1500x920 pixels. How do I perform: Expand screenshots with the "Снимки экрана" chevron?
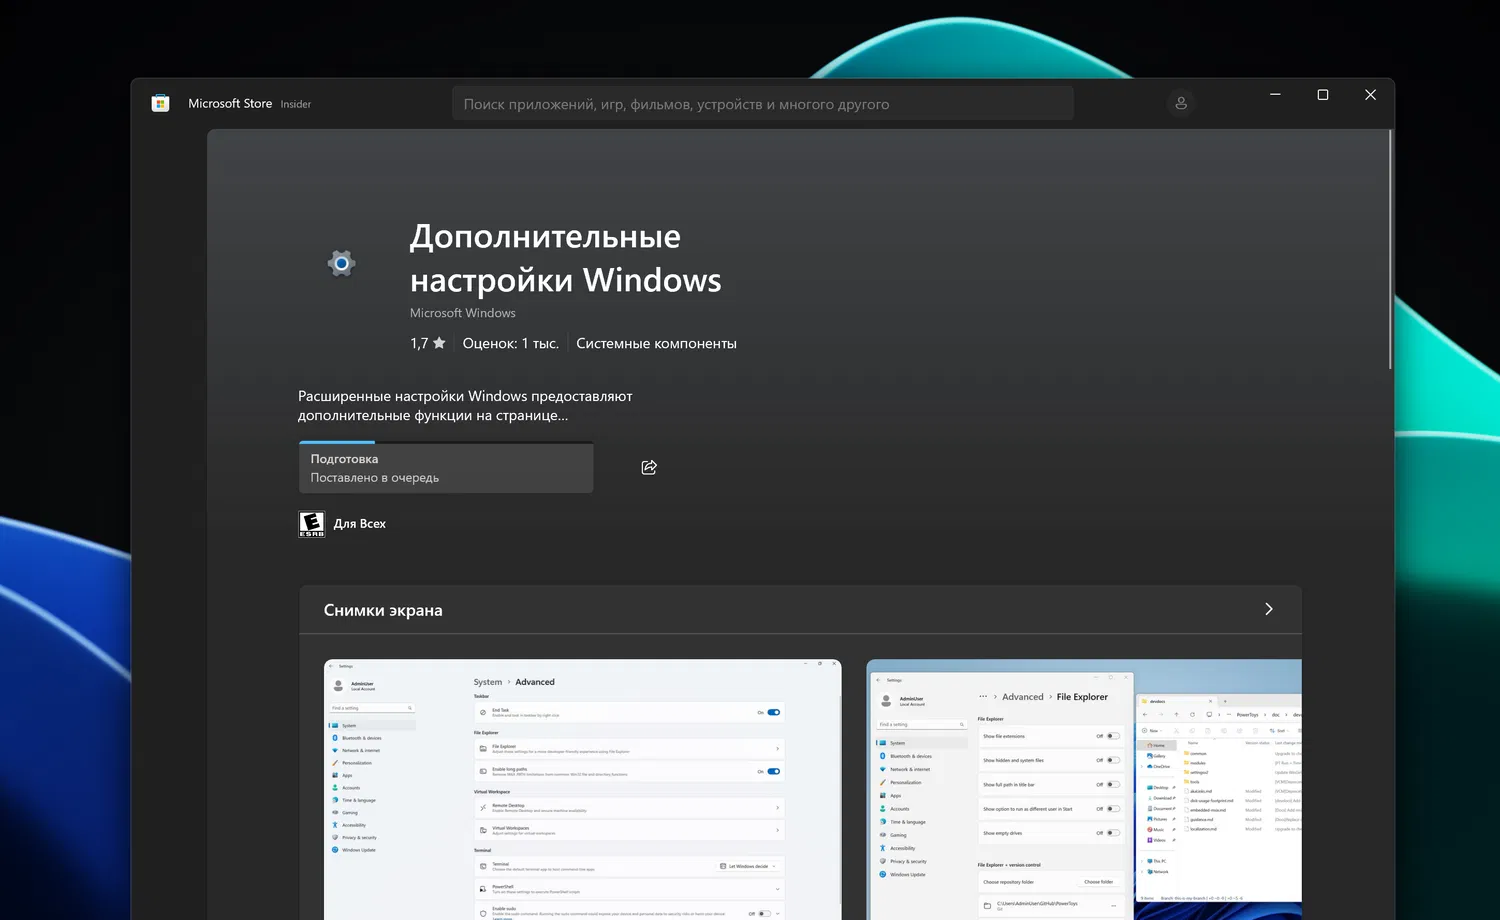tap(1269, 609)
